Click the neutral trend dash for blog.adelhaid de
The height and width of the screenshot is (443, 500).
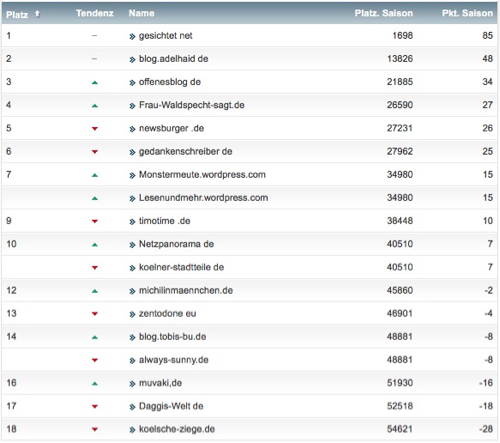tap(95, 59)
